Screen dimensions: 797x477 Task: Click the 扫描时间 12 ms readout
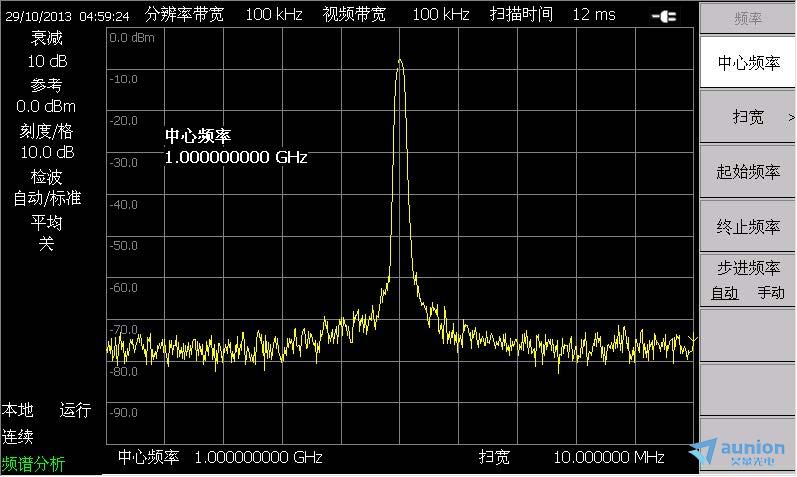tap(552, 15)
